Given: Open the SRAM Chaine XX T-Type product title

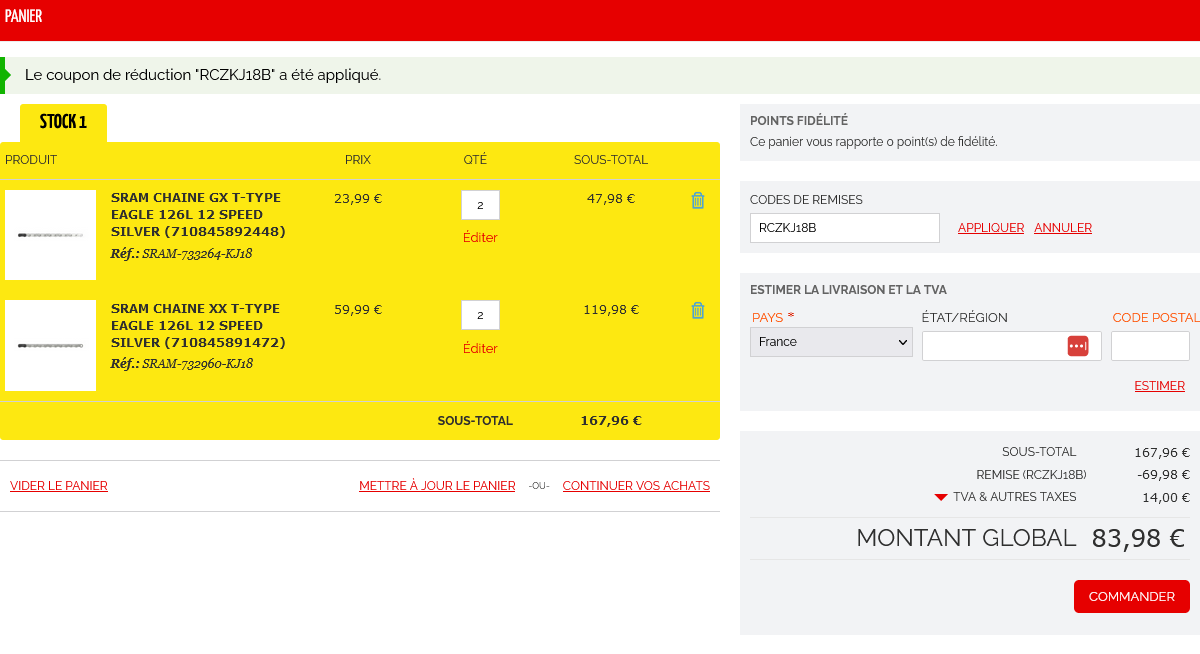Looking at the screenshot, I should coord(198,326).
